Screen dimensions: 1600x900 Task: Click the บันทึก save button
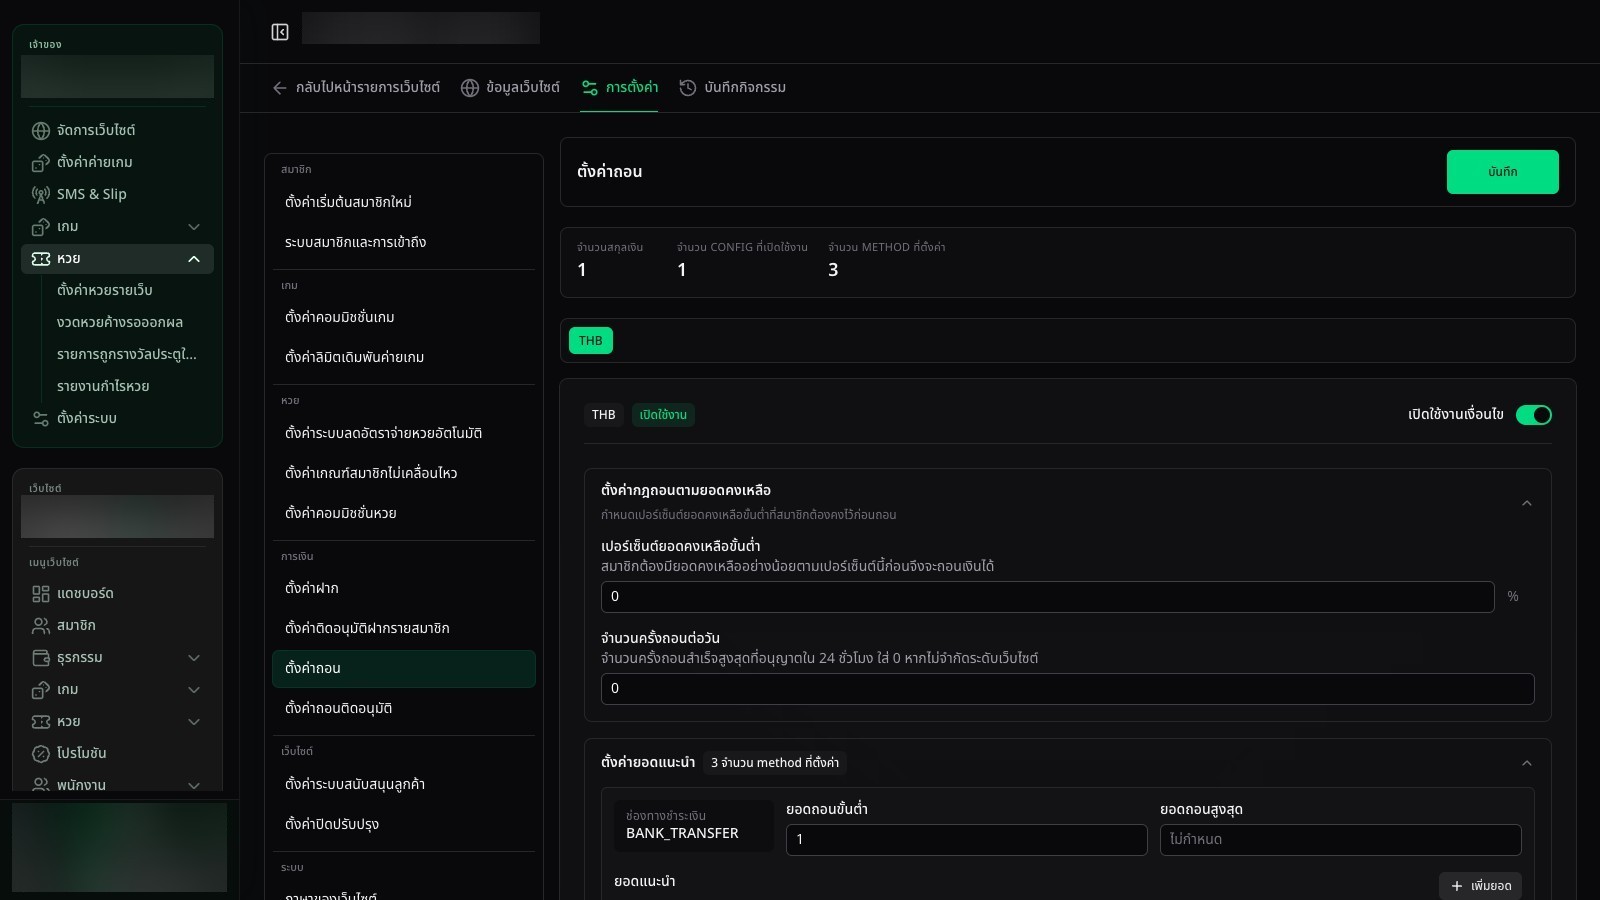coord(1502,172)
